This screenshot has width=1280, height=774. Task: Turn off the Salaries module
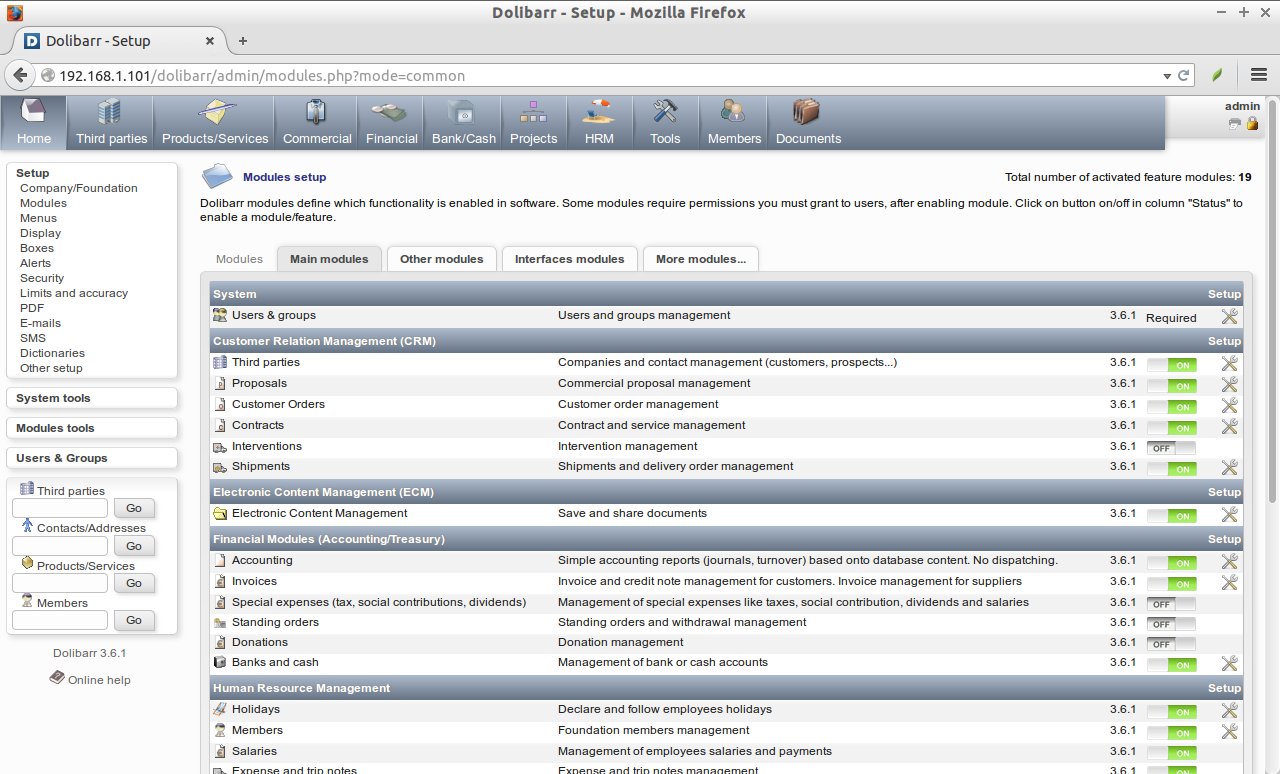pos(1171,753)
